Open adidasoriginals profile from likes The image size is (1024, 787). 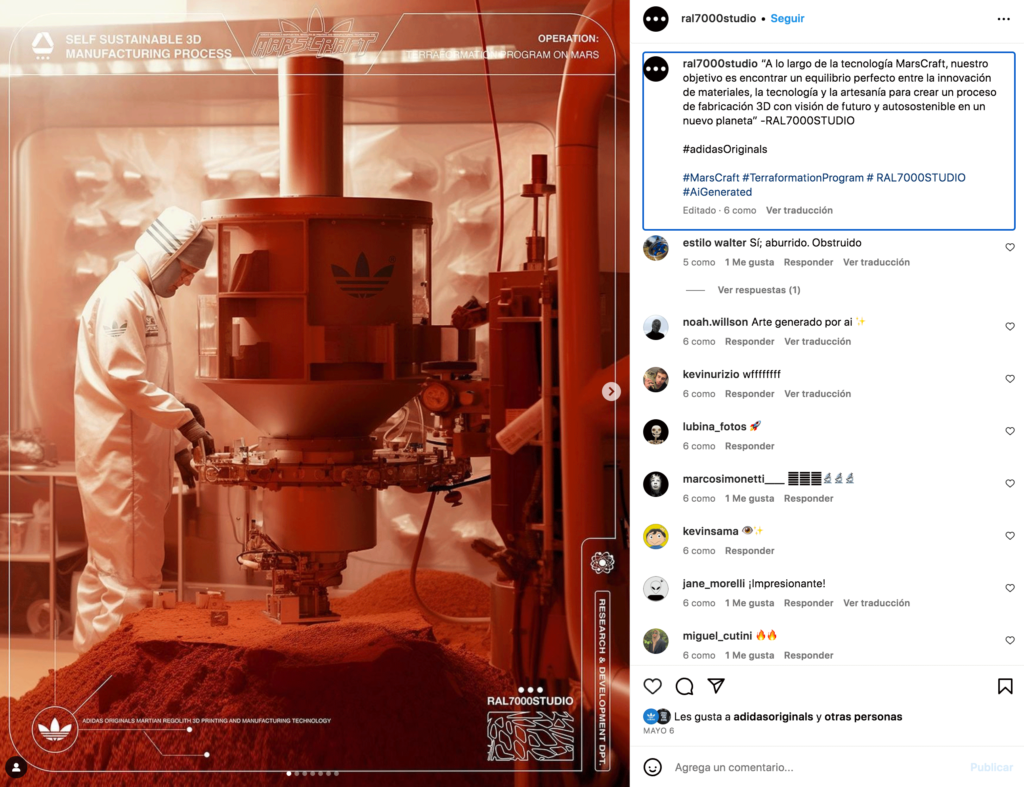coord(773,716)
